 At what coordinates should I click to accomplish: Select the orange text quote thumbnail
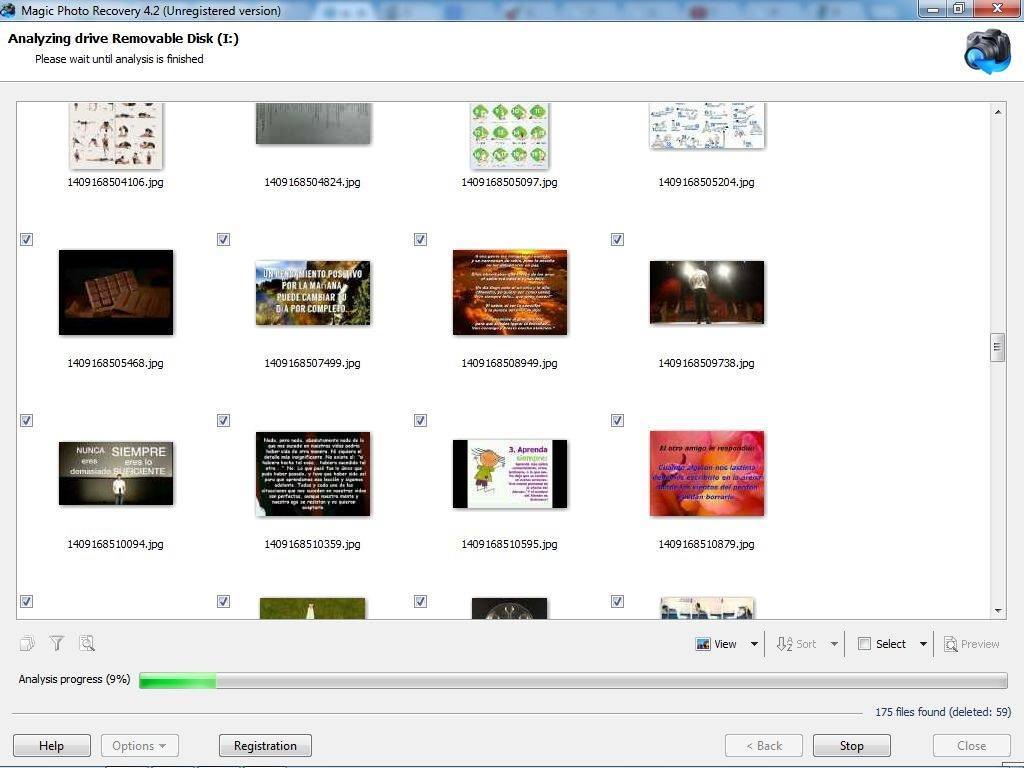tap(510, 293)
